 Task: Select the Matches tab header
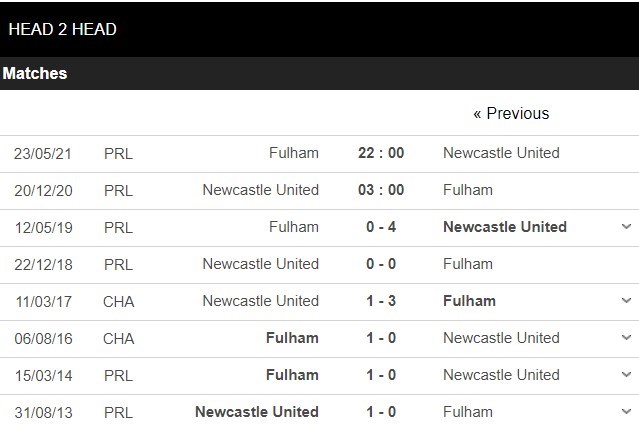[x=35, y=74]
